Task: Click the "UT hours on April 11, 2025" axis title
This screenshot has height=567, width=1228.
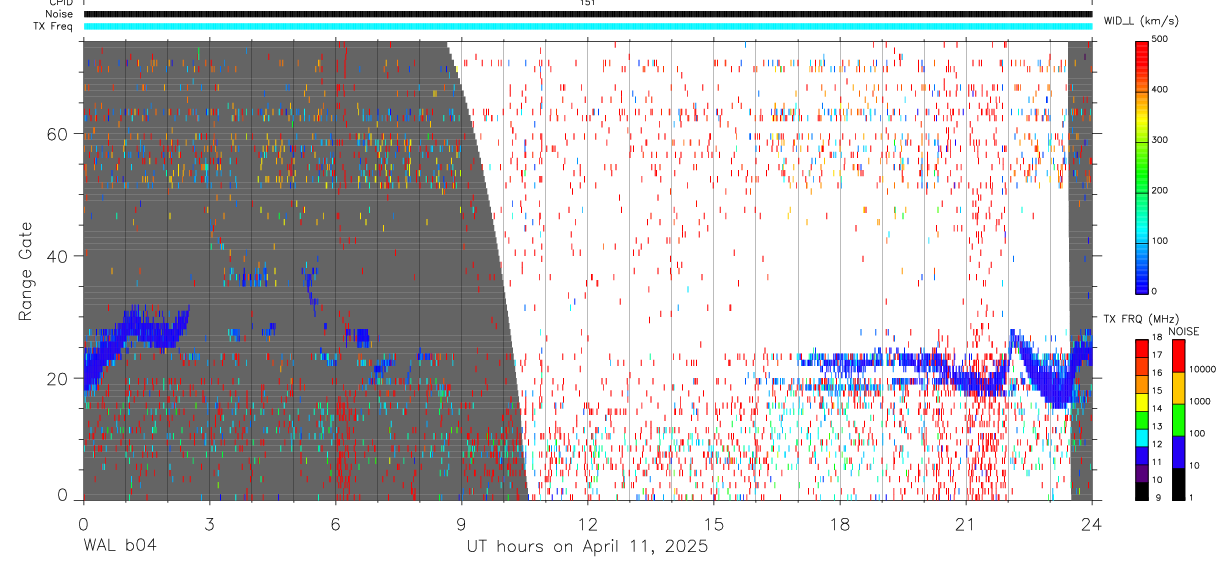Action: [x=587, y=546]
